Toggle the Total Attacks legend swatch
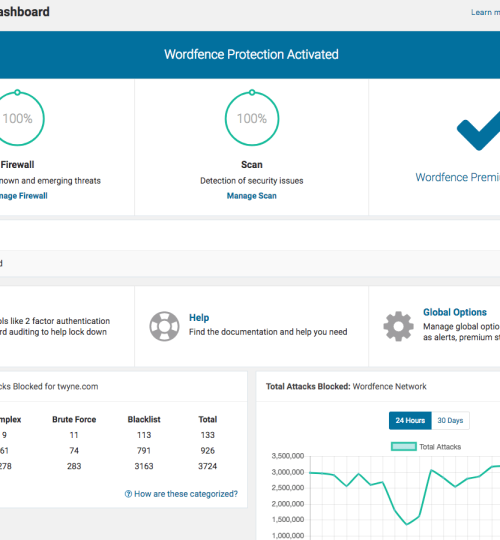The height and width of the screenshot is (540, 500). pos(404,447)
